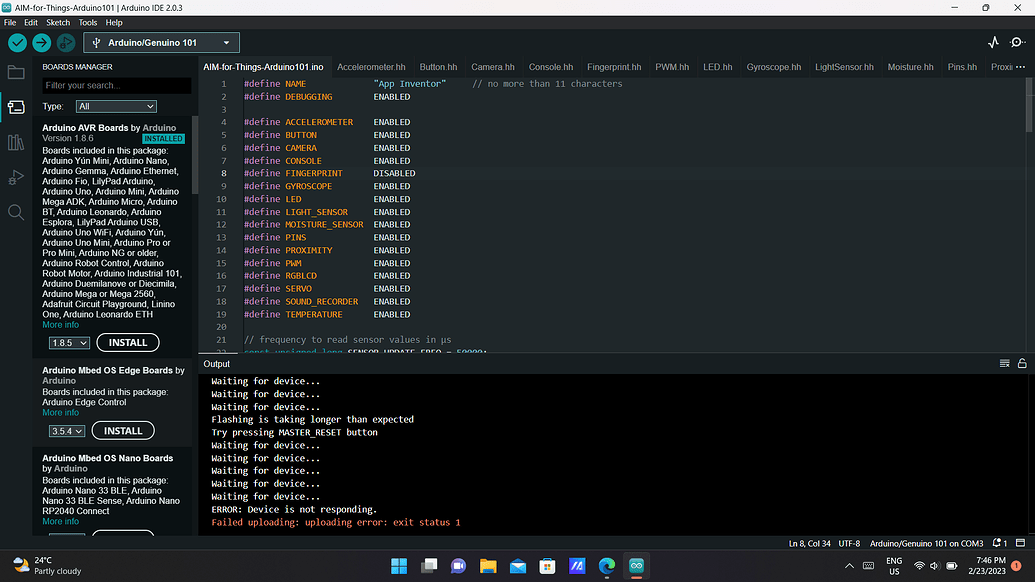
Task: Start debugging with the debug toolbar icon
Action: point(66,43)
